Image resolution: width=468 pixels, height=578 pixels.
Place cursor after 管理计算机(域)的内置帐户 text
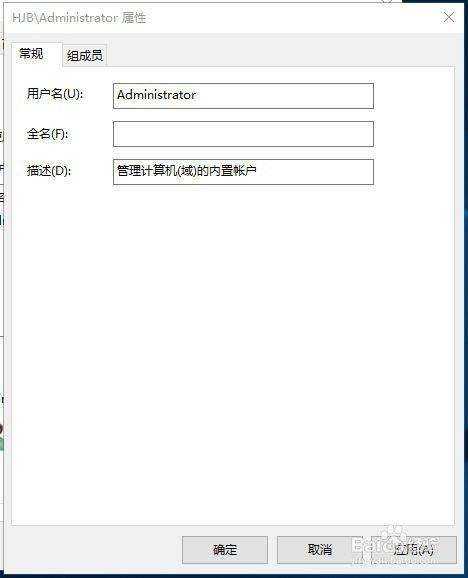(x=257, y=171)
